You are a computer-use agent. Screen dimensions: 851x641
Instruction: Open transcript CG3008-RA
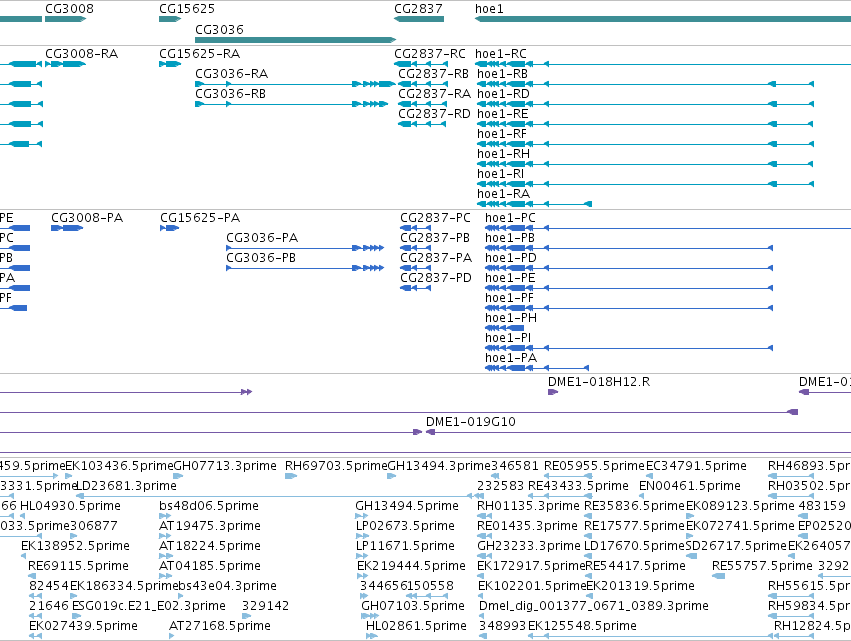65,64
